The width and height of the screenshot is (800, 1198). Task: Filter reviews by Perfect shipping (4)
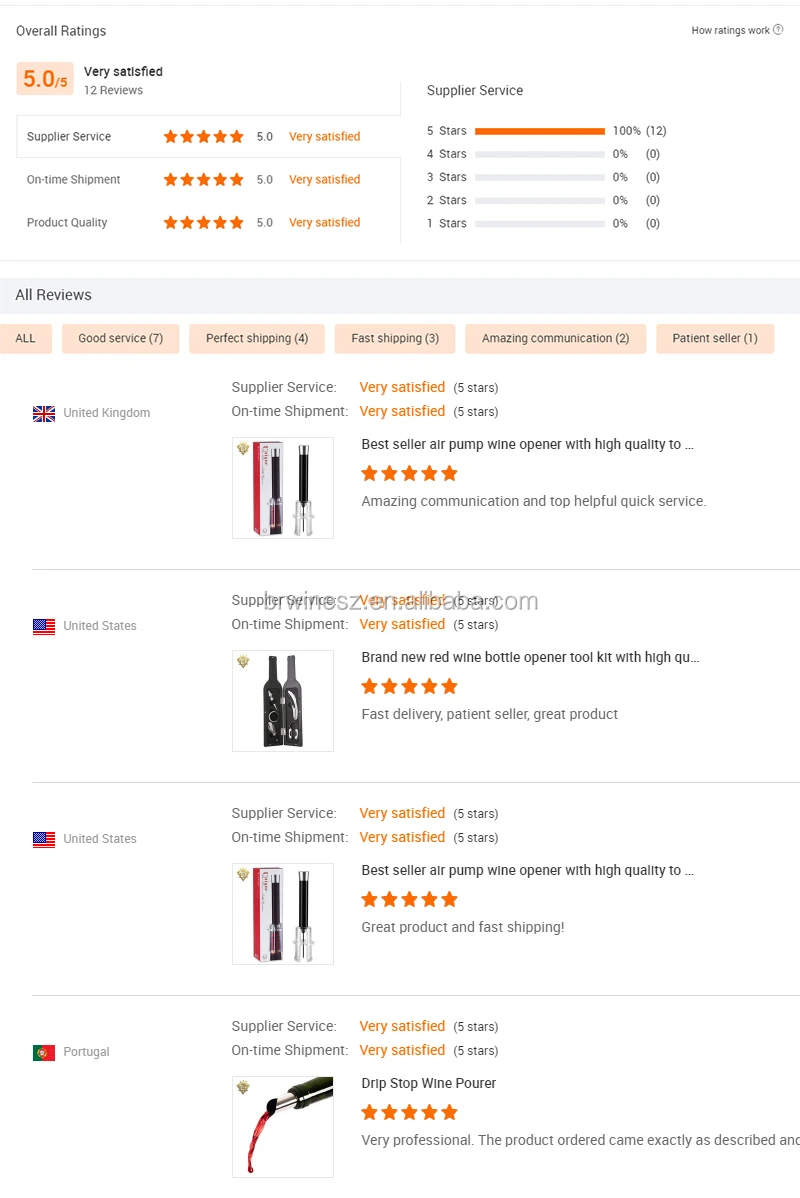257,338
